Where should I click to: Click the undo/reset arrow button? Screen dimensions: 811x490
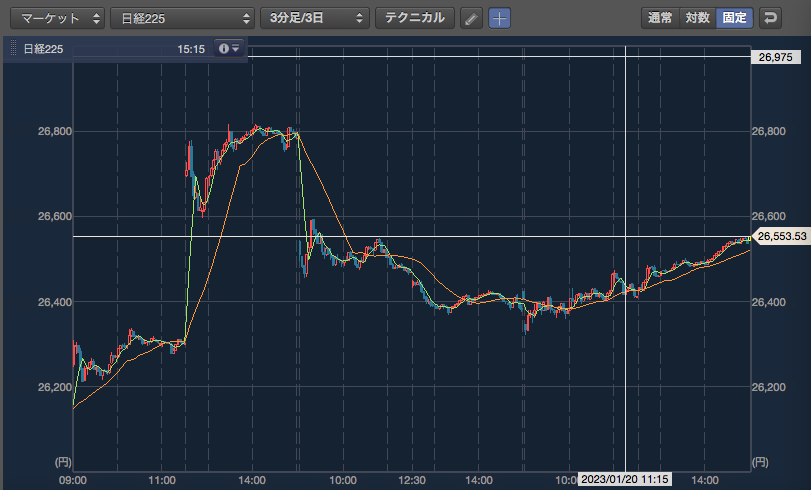click(x=770, y=18)
